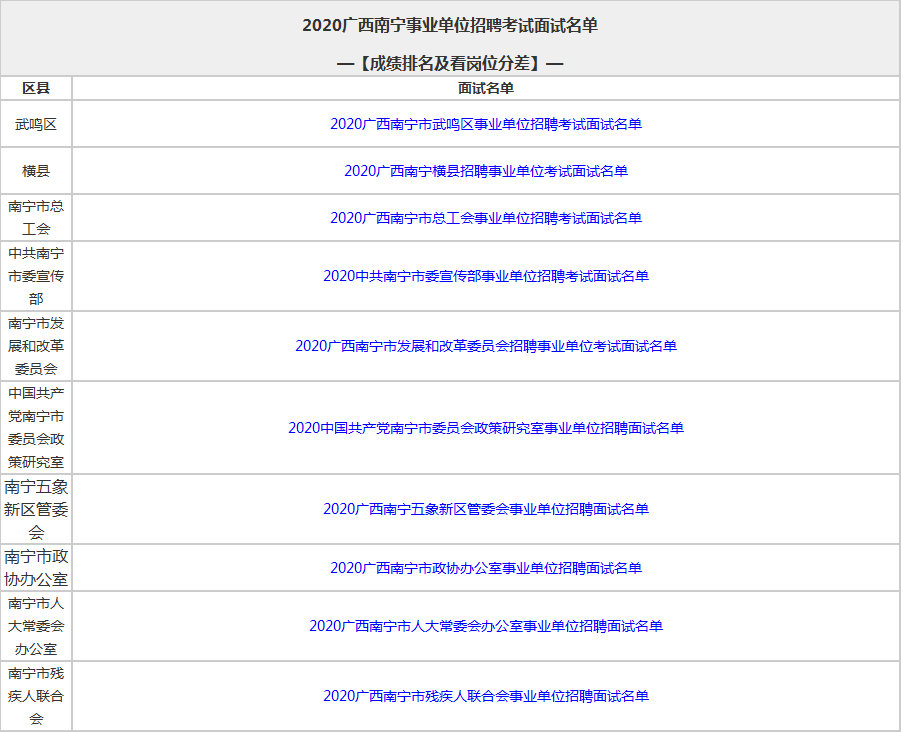Select the 南宁市政协办公室 district cell
901x732 pixels.
click(x=36, y=568)
